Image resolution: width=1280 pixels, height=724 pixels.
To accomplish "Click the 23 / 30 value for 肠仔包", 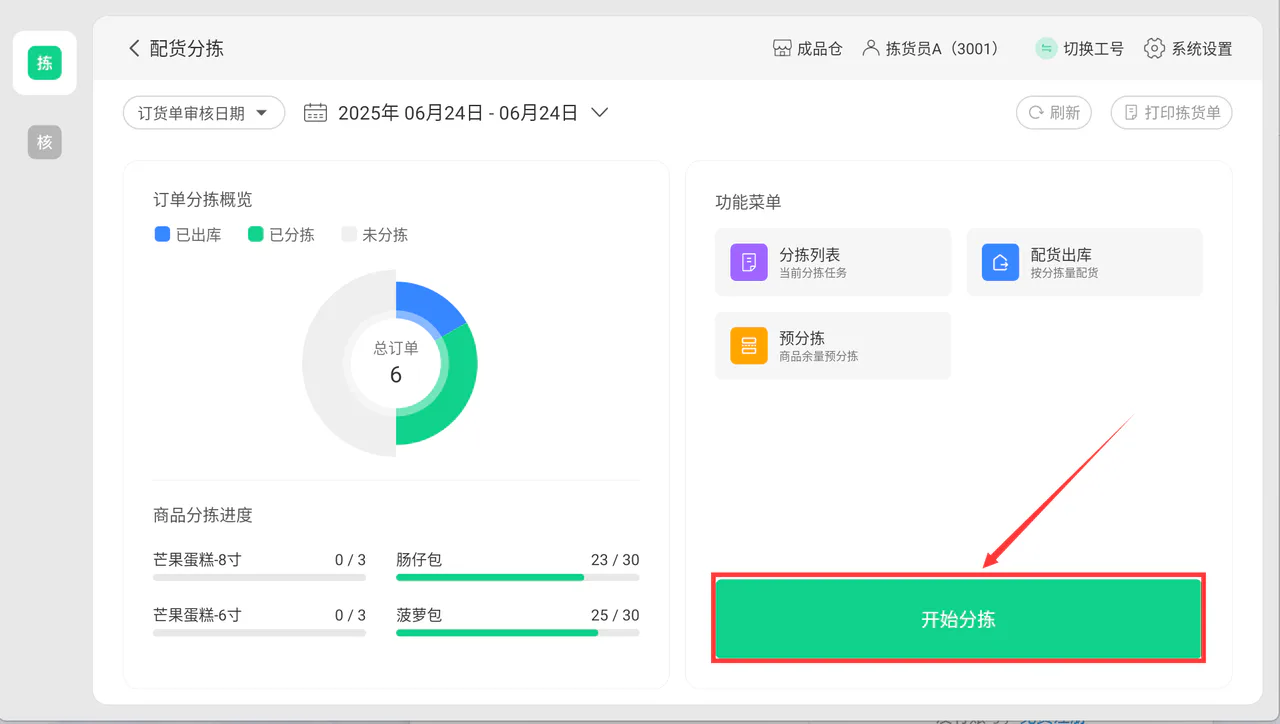I will click(615, 560).
